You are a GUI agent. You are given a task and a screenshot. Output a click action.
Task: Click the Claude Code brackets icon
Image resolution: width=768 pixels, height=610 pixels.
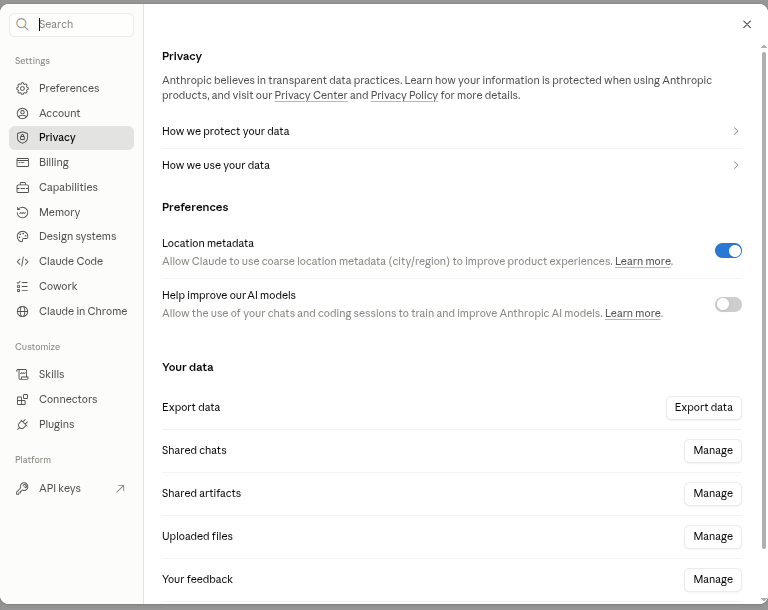point(23,262)
